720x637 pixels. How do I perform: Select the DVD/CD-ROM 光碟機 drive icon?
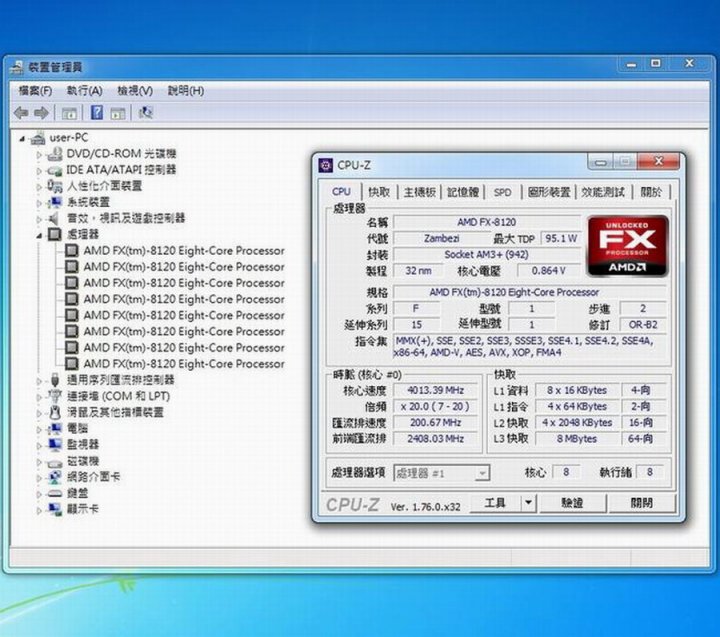point(55,154)
